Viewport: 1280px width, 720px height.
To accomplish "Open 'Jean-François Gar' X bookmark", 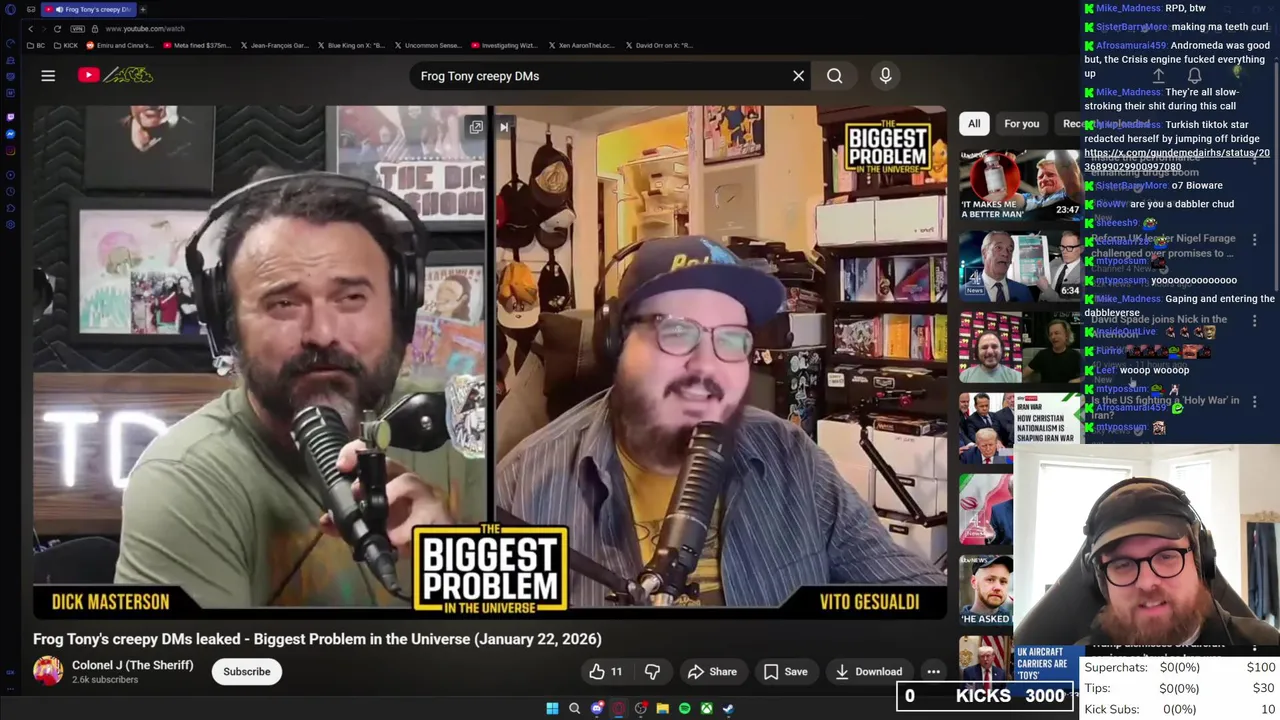I will (274, 45).
